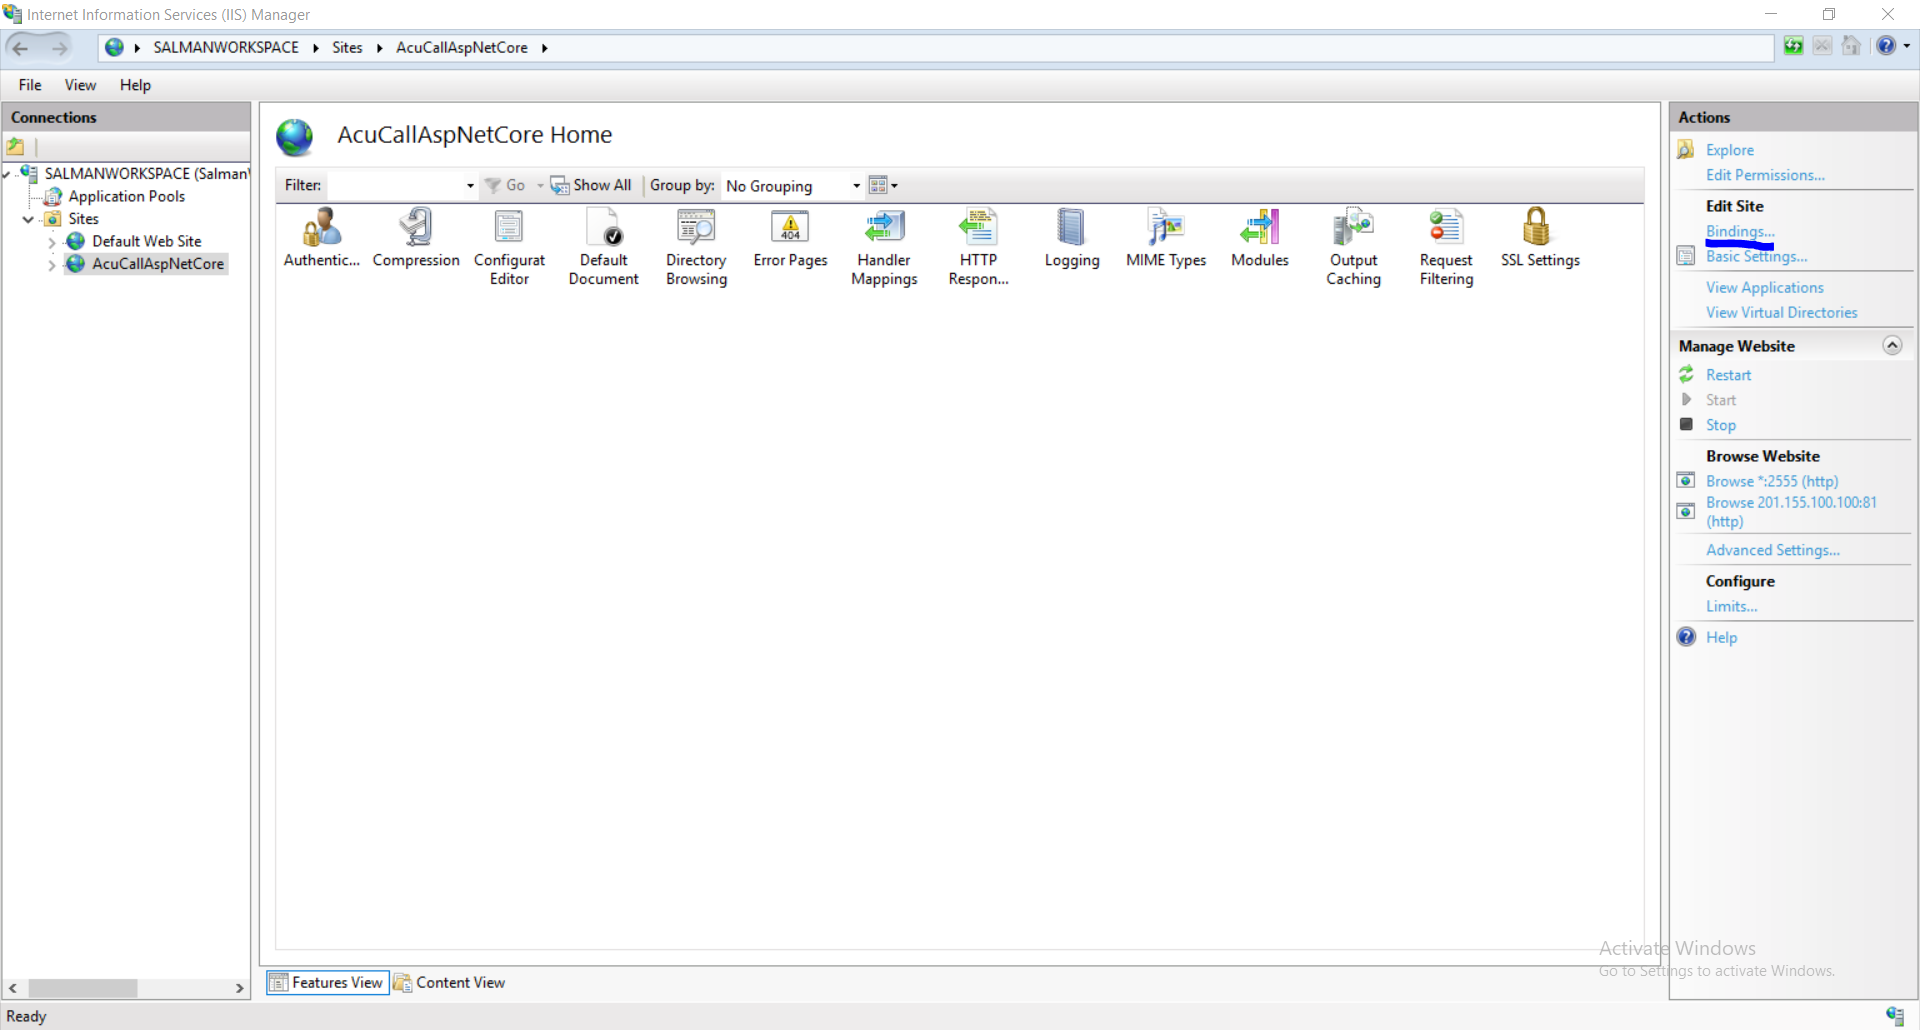Screen dimensions: 1920x1030
Task: Collapse the Manage Website section
Action: click(x=1892, y=345)
